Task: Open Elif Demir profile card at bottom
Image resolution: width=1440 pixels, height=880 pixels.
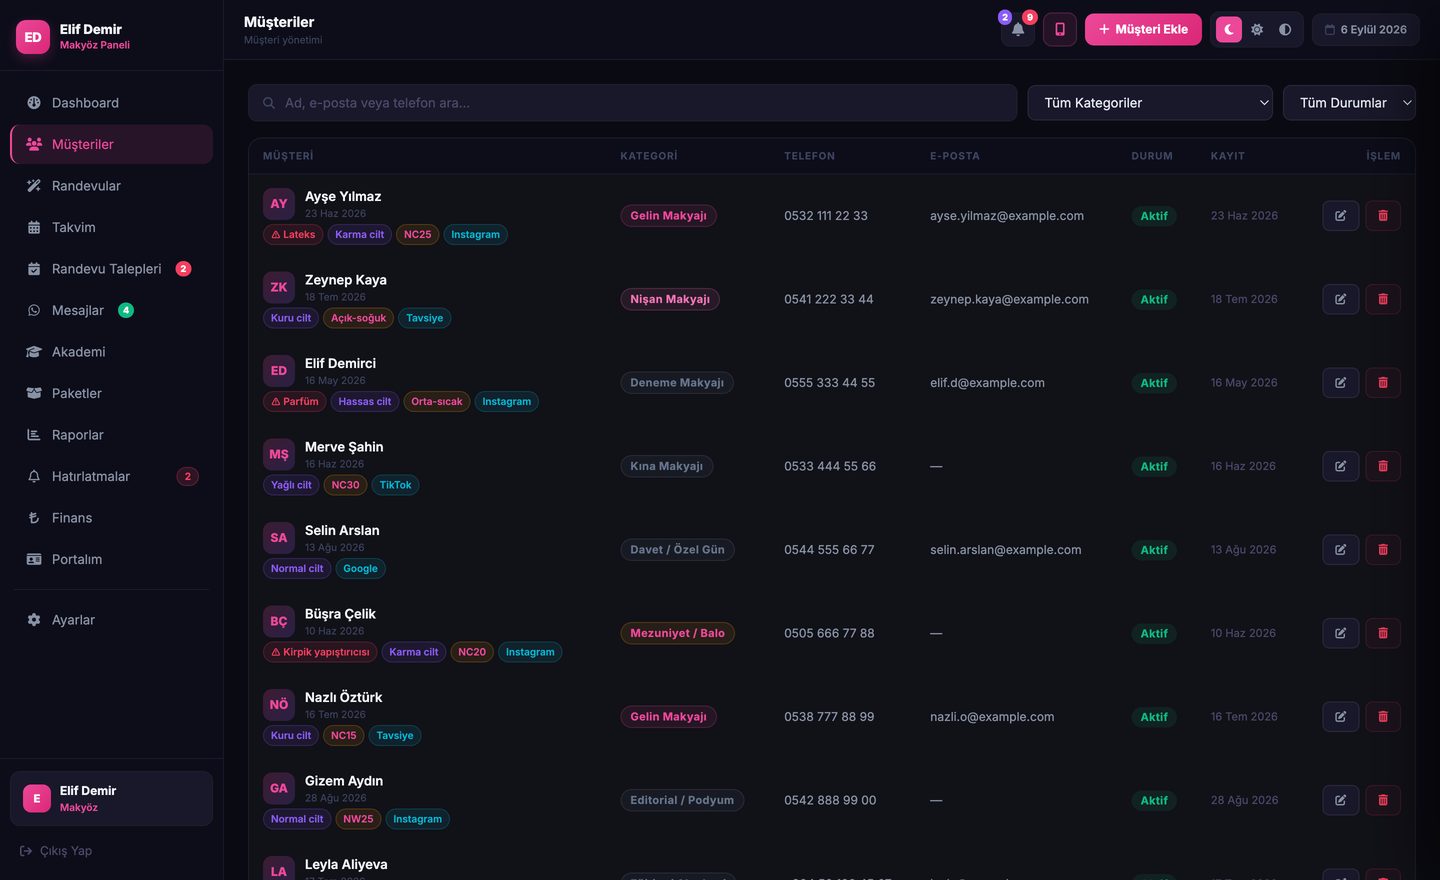Action: pos(111,798)
